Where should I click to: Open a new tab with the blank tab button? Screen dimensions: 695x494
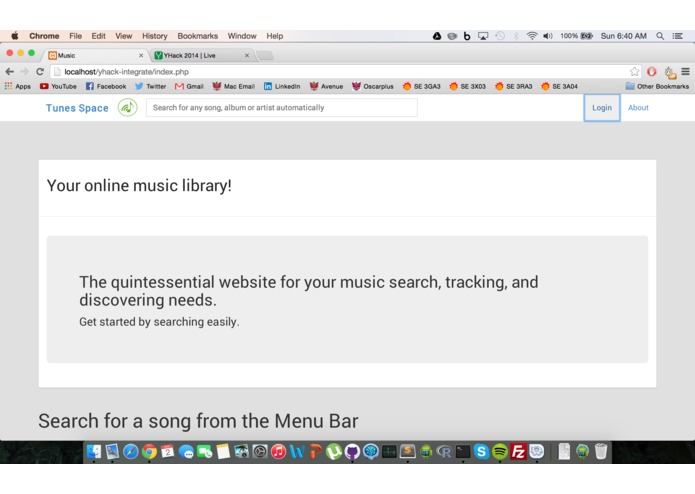(265, 55)
